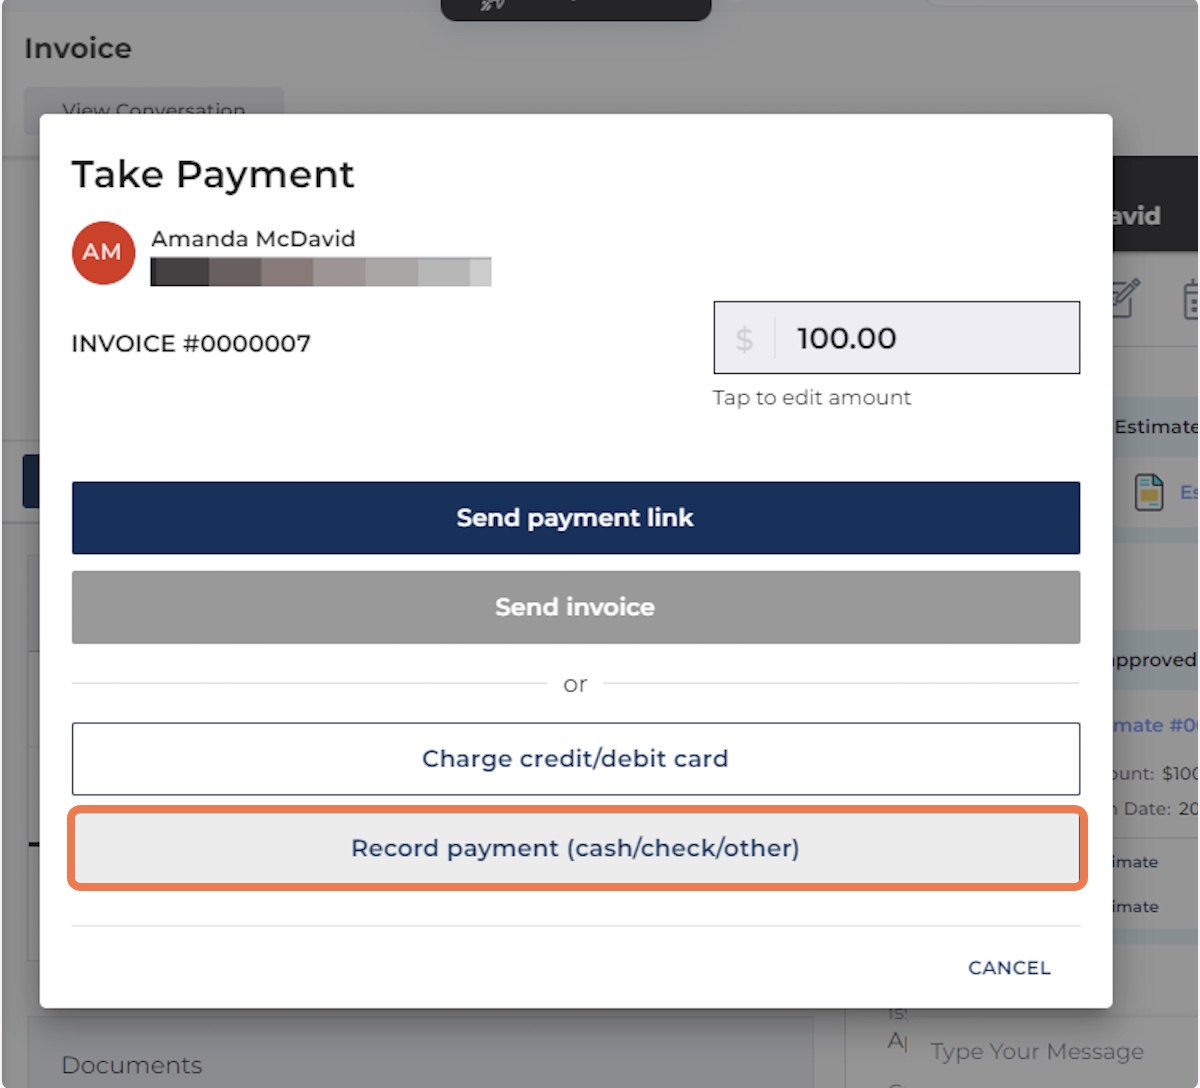Cancel the Take Payment dialog
Screen dimensions: 1200x1088
[1009, 968]
